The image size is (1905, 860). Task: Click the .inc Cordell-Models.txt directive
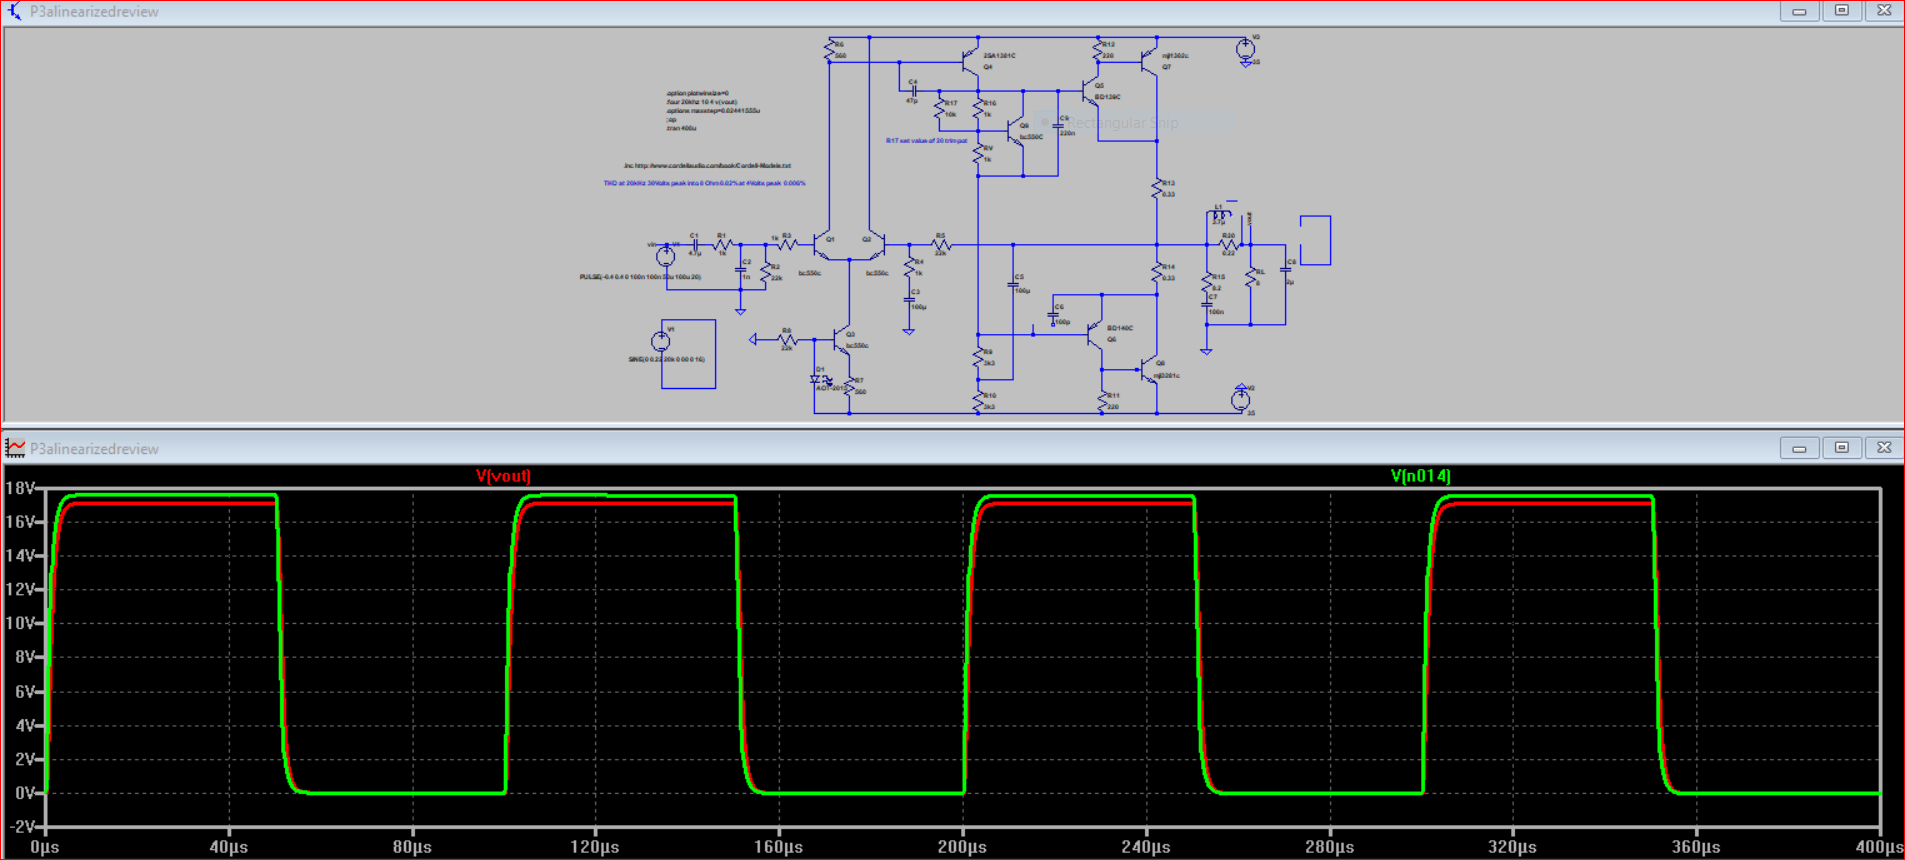707,166
